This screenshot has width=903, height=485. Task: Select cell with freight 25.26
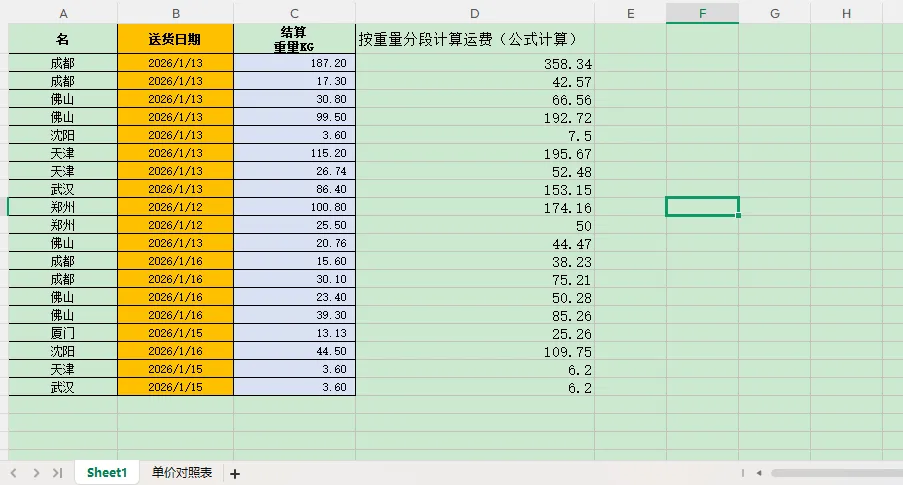[x=475, y=333]
